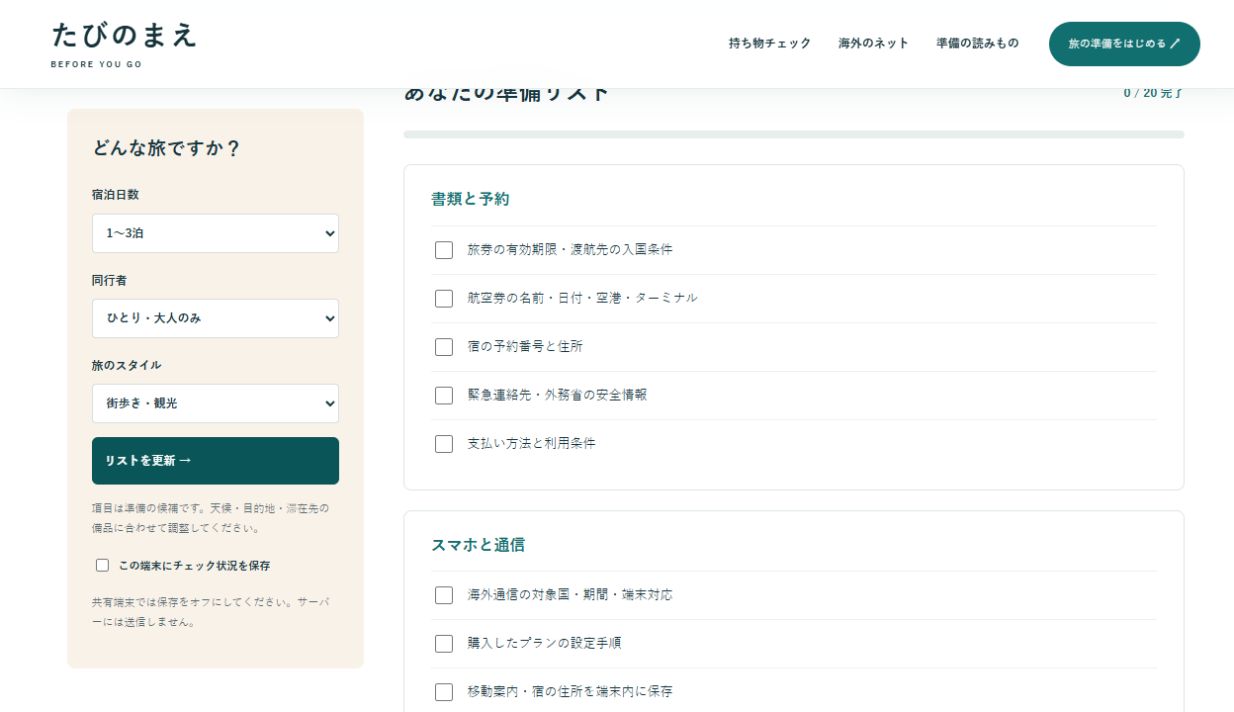Expand the 同行者 dropdown
This screenshot has height=712, width=1234.
pyautogui.click(x=215, y=318)
